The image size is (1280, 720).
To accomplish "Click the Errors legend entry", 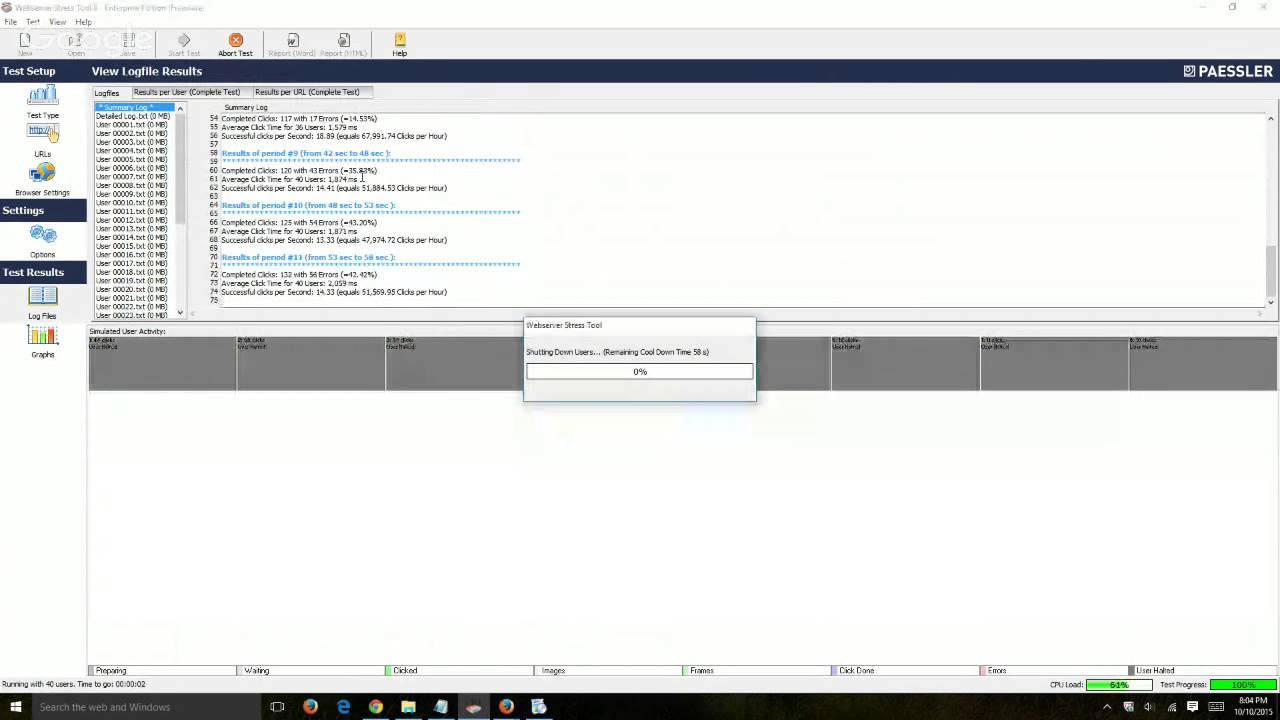I will 1054,670.
